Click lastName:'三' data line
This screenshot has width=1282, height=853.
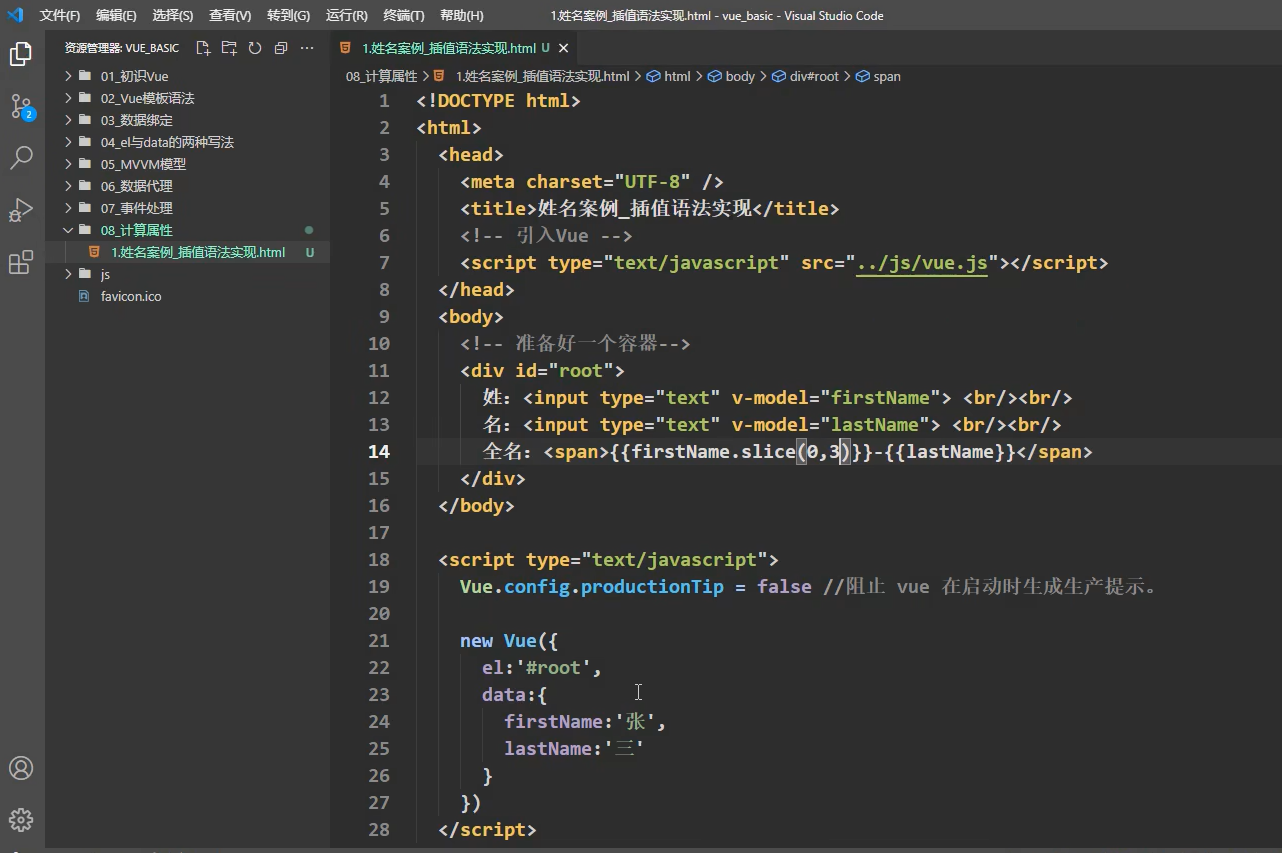[x=574, y=749]
